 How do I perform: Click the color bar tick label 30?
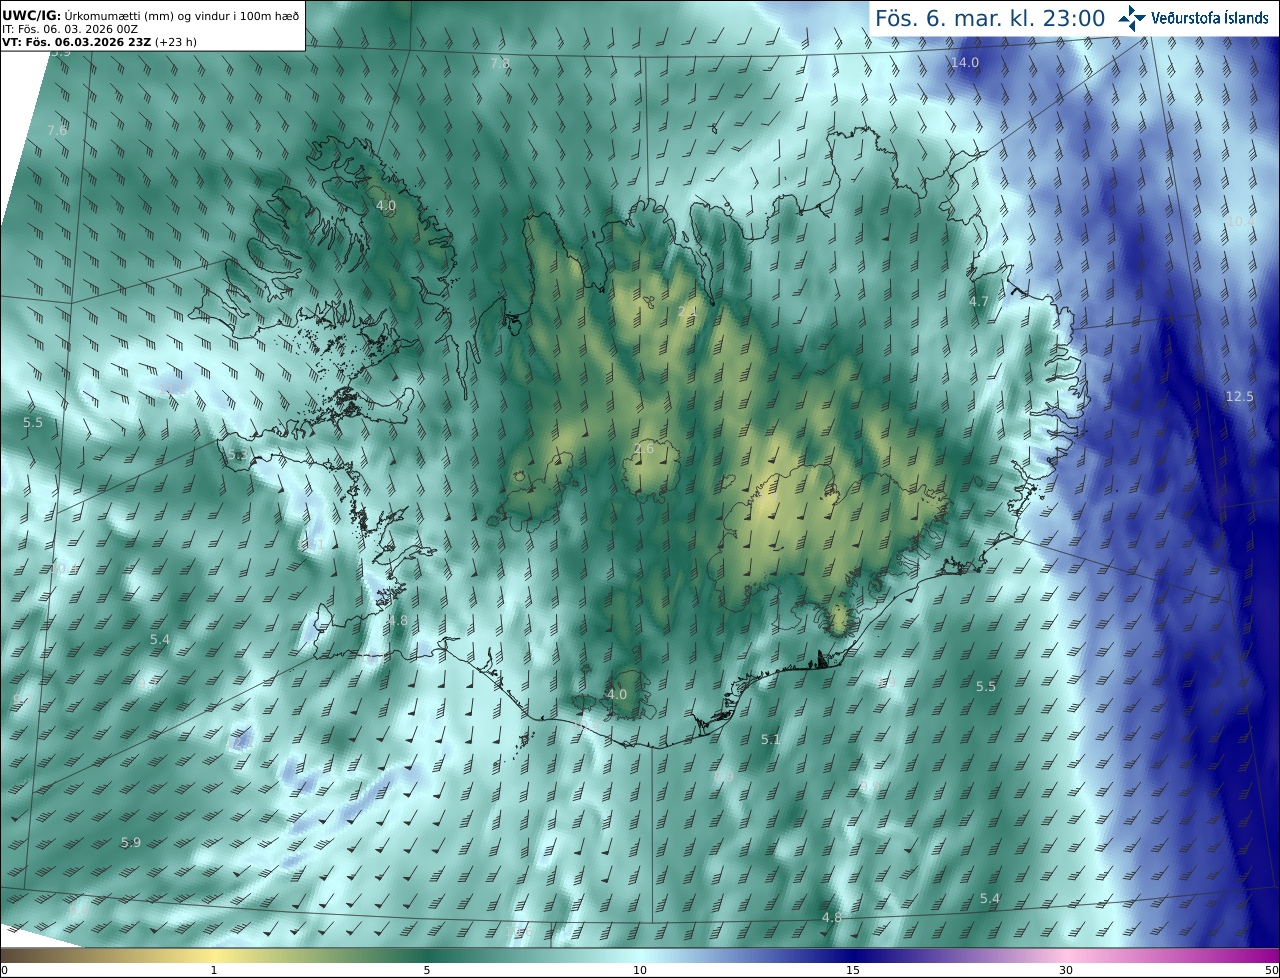(x=1066, y=970)
